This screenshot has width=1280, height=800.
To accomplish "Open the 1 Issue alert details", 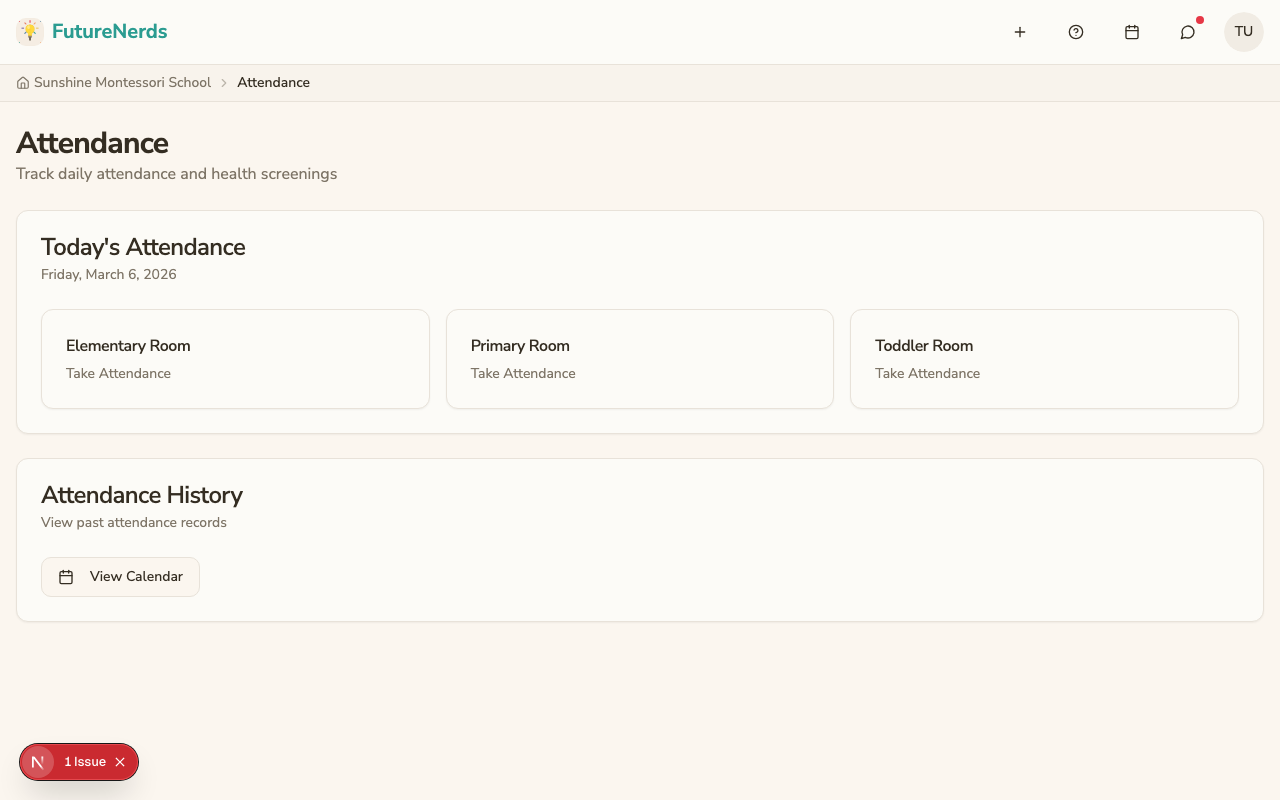I will [x=85, y=762].
